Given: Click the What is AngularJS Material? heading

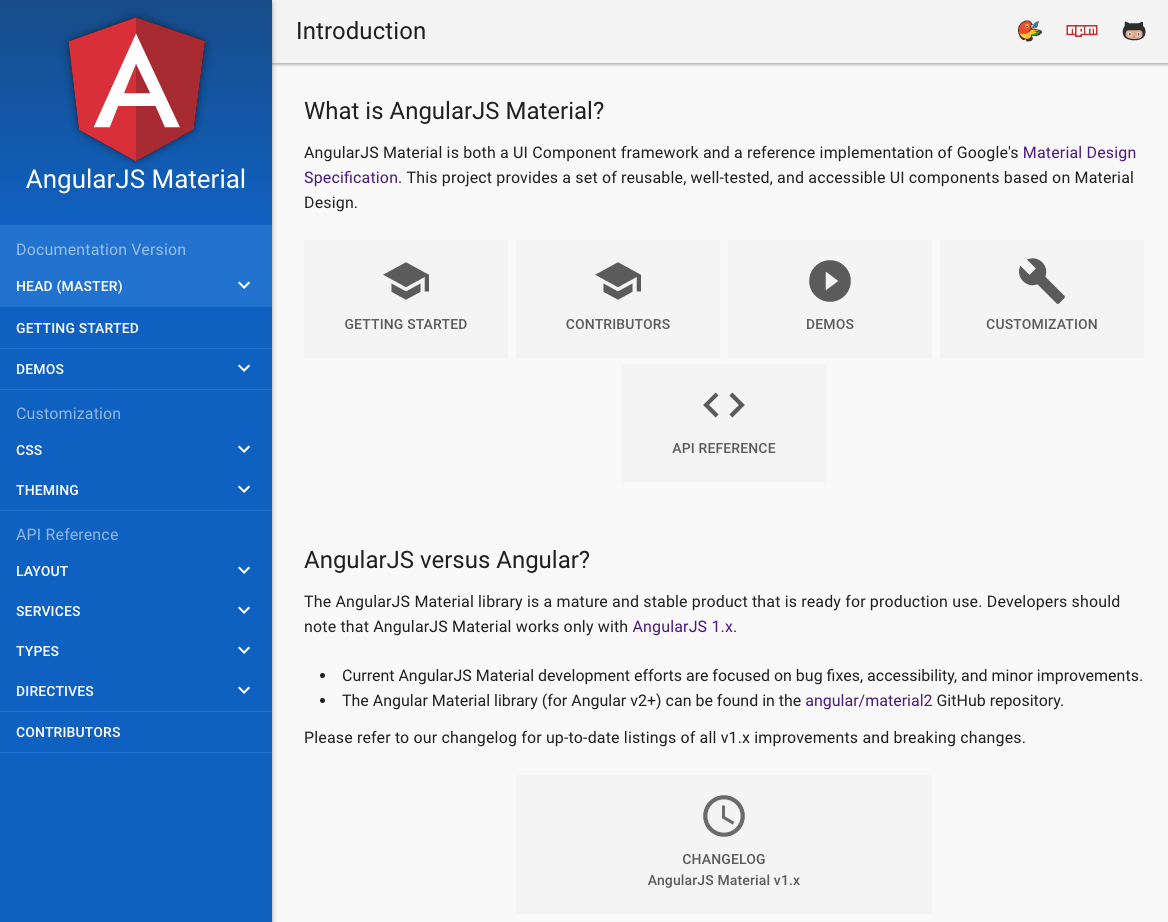Looking at the screenshot, I should pos(454,111).
